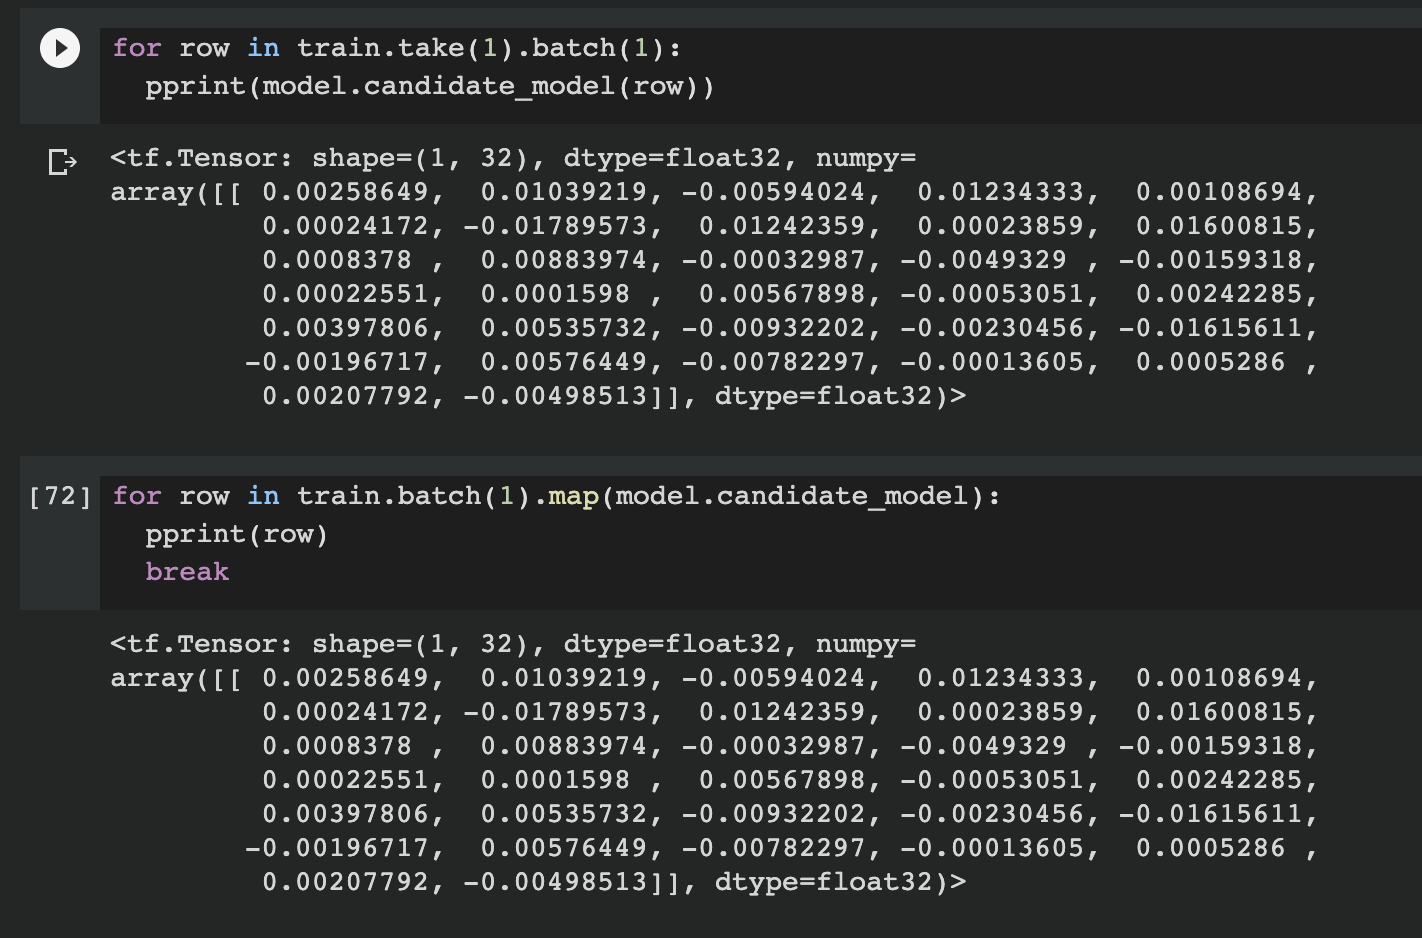Image resolution: width=1422 pixels, height=938 pixels.
Task: Click the play button circle on the top cell
Action: 59,47
